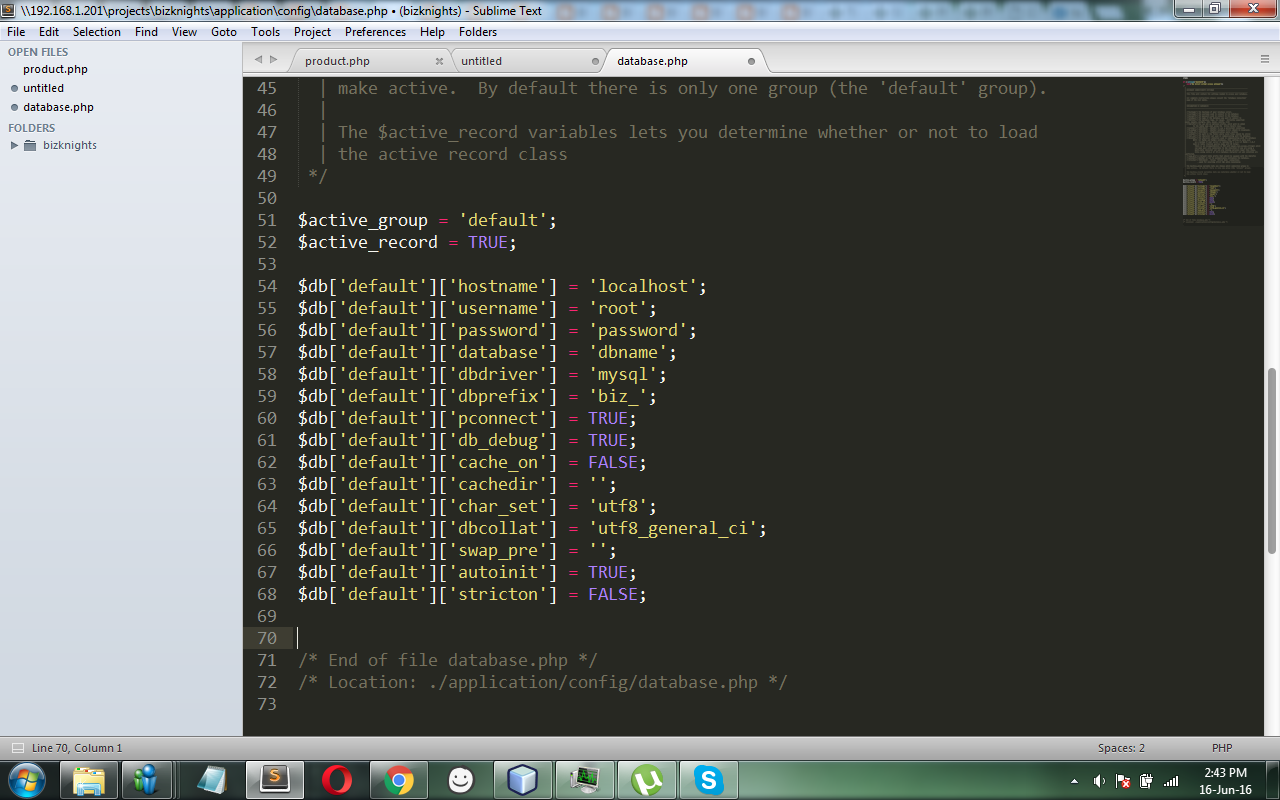Select database.php in Open Files list
Image resolution: width=1280 pixels, height=800 pixels.
tap(59, 107)
